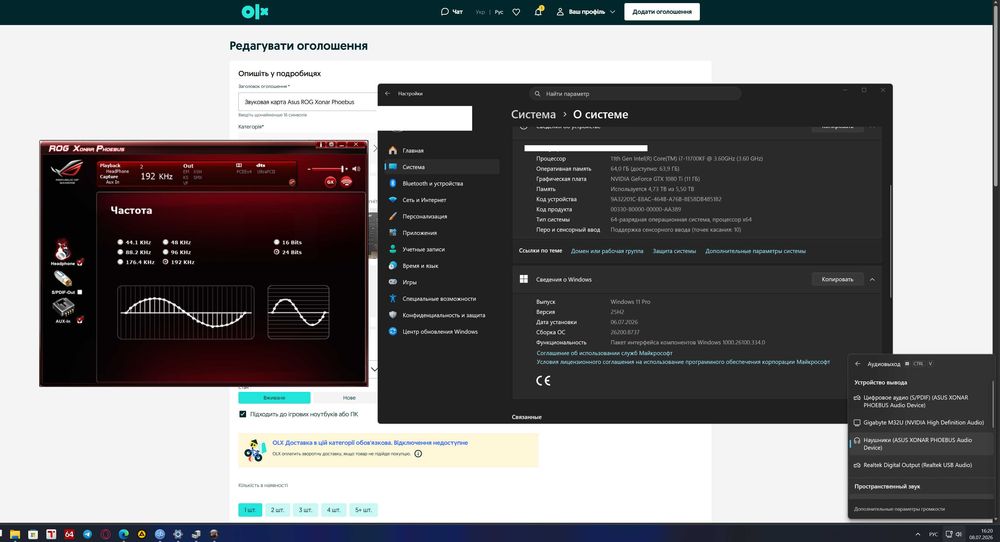Viewport: 1000px width, 542px height.
Task: Toggle the AUX-In checkbox
Action: click(80, 320)
